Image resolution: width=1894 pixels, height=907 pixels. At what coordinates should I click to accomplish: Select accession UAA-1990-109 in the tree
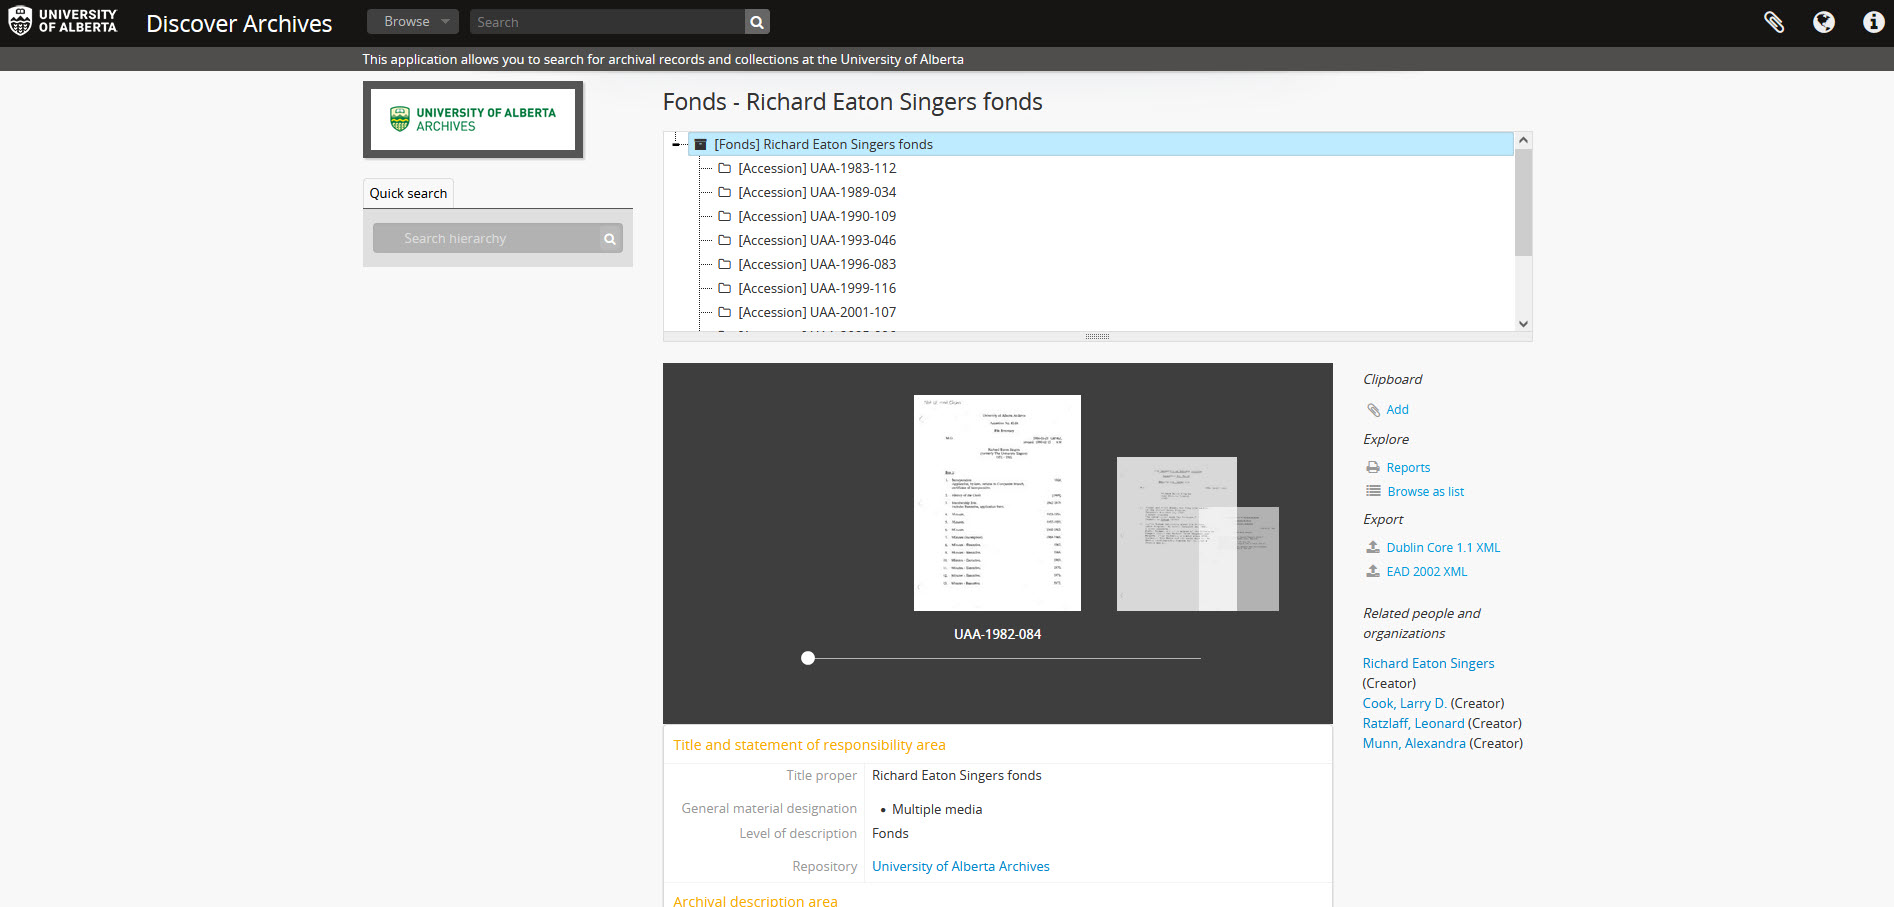click(x=816, y=217)
